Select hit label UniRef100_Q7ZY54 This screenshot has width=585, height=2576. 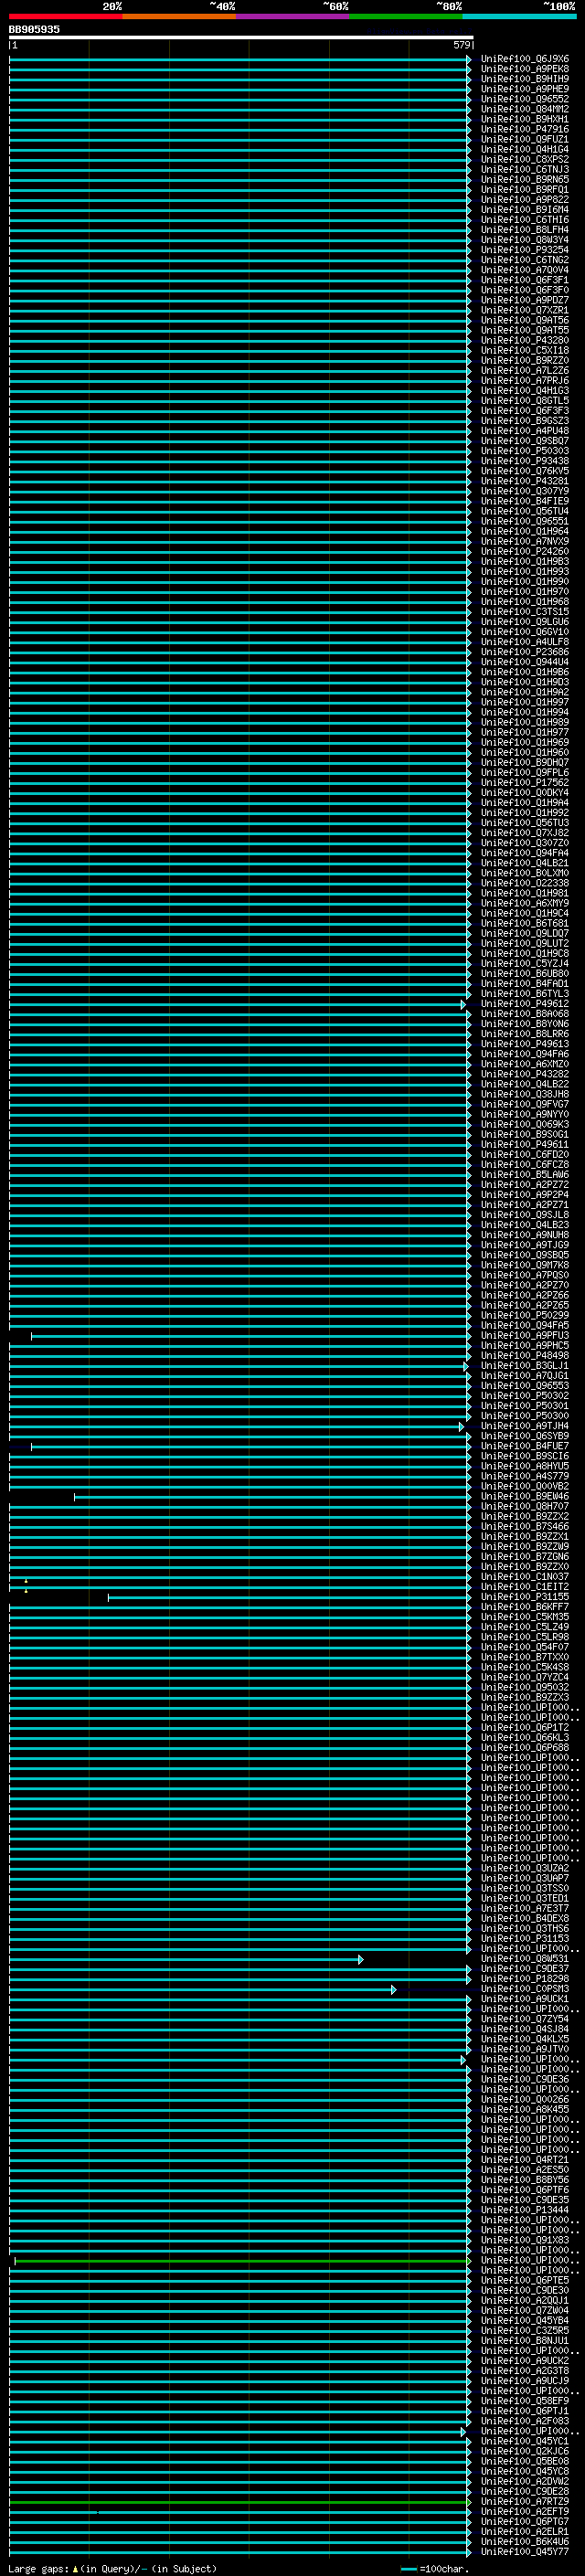pos(525,2018)
